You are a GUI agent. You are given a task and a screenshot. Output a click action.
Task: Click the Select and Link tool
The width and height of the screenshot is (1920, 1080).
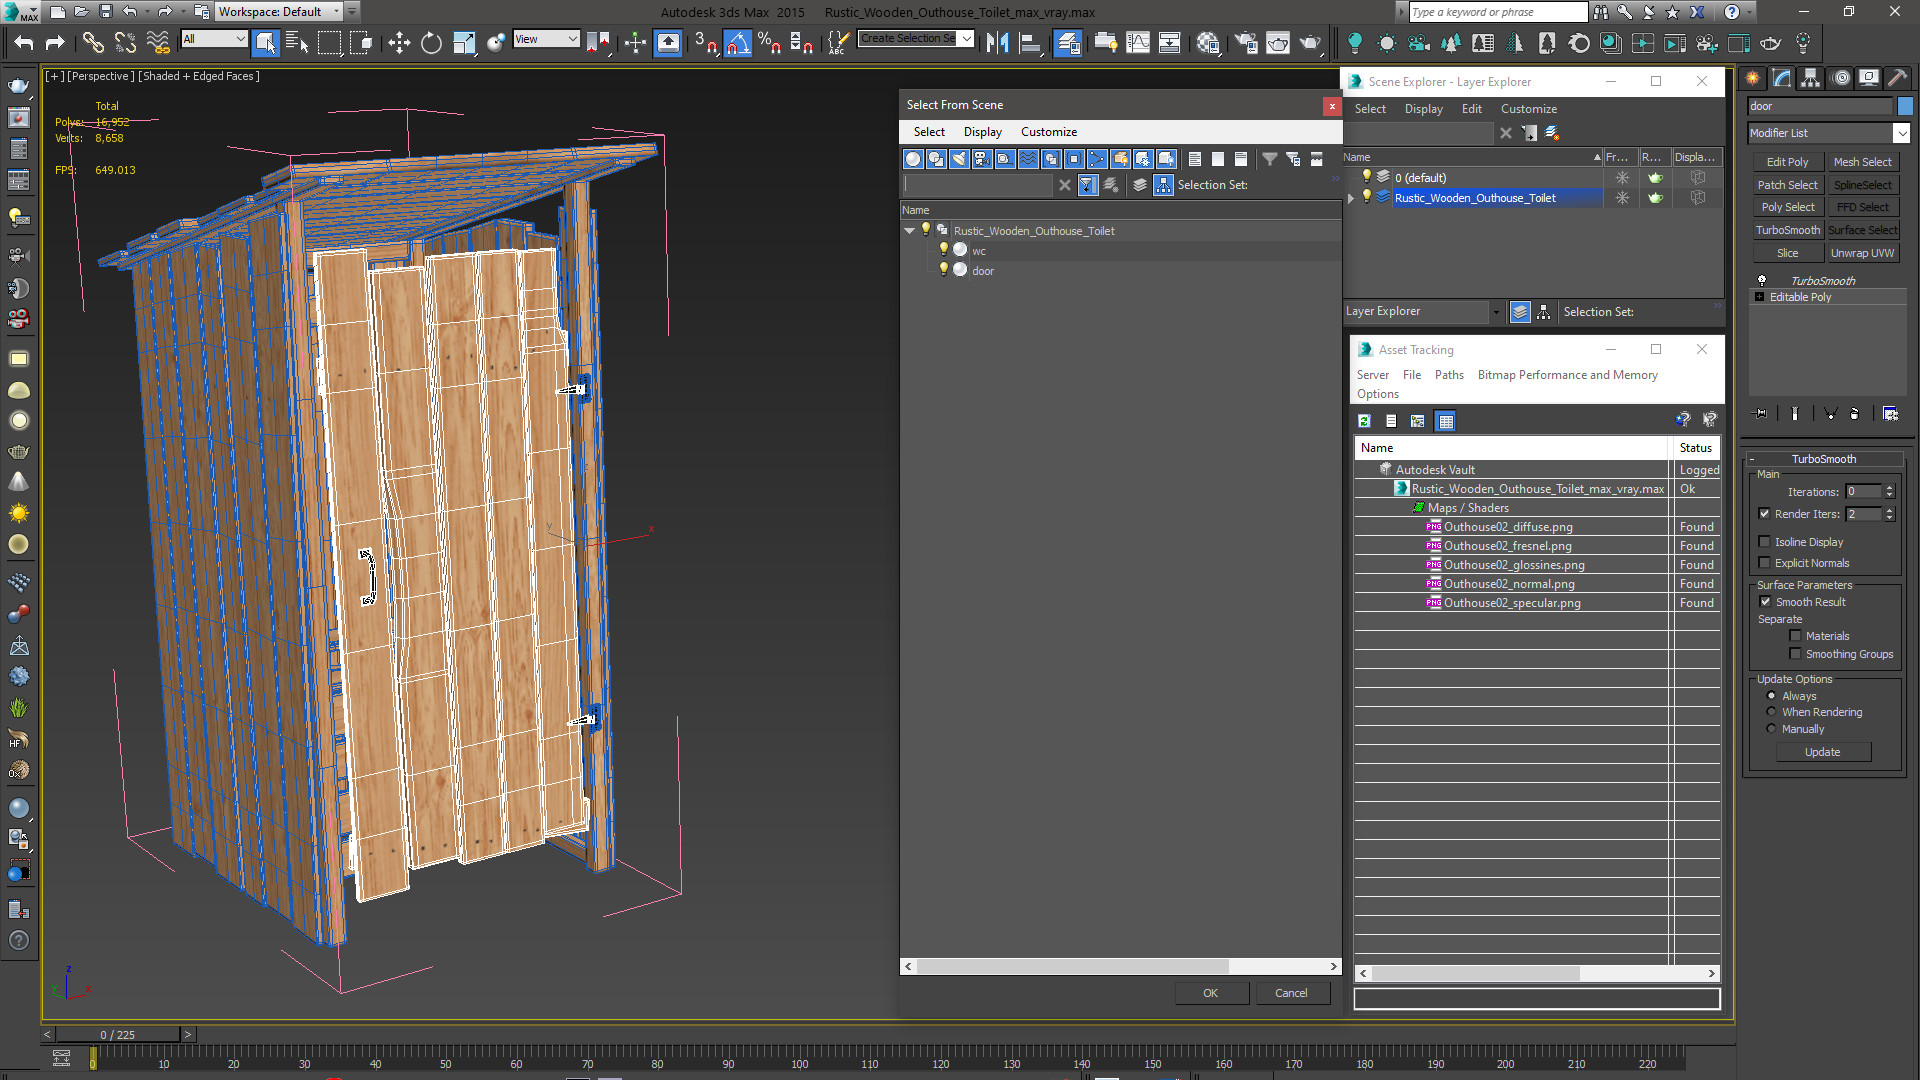93,42
